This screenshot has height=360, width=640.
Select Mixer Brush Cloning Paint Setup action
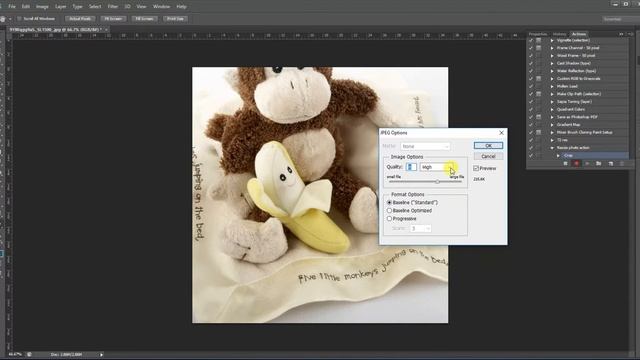point(584,132)
